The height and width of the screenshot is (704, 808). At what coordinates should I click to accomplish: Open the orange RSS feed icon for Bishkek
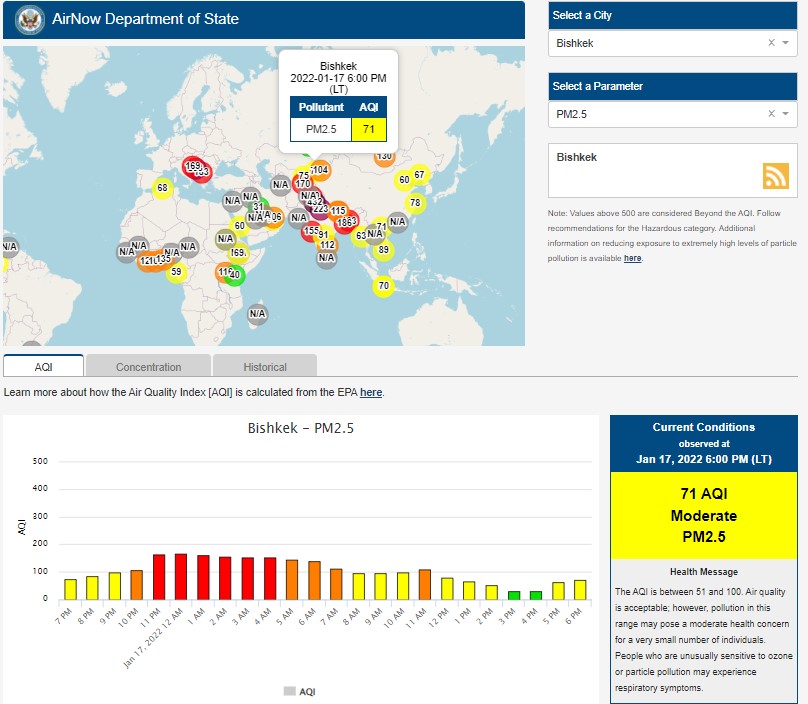pos(776,175)
